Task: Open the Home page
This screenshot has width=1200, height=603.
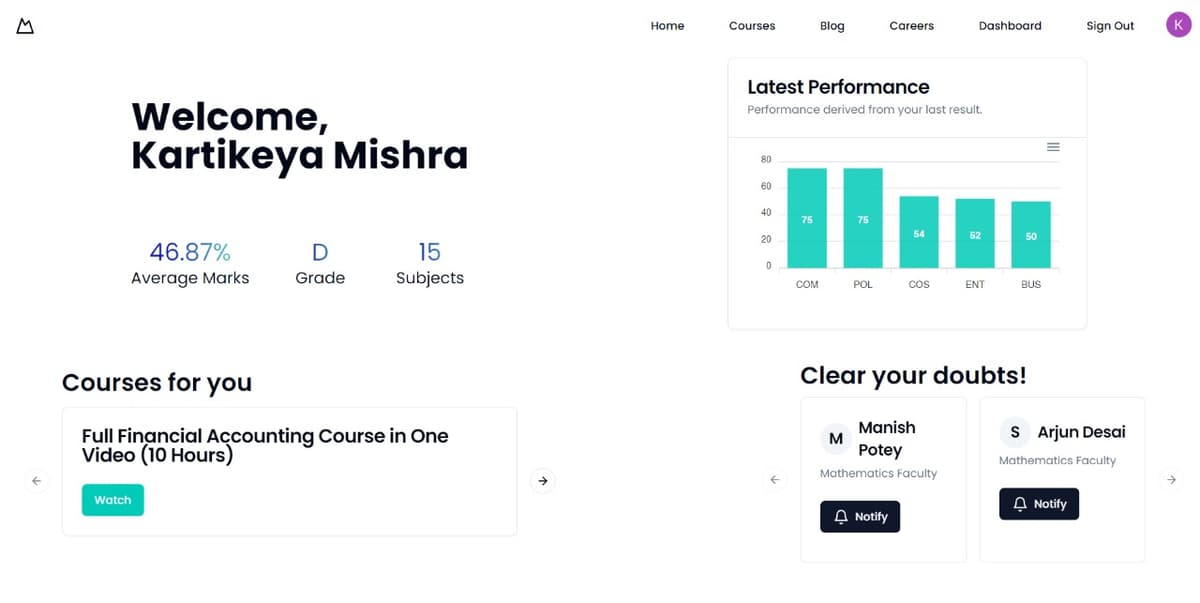Action: click(667, 26)
